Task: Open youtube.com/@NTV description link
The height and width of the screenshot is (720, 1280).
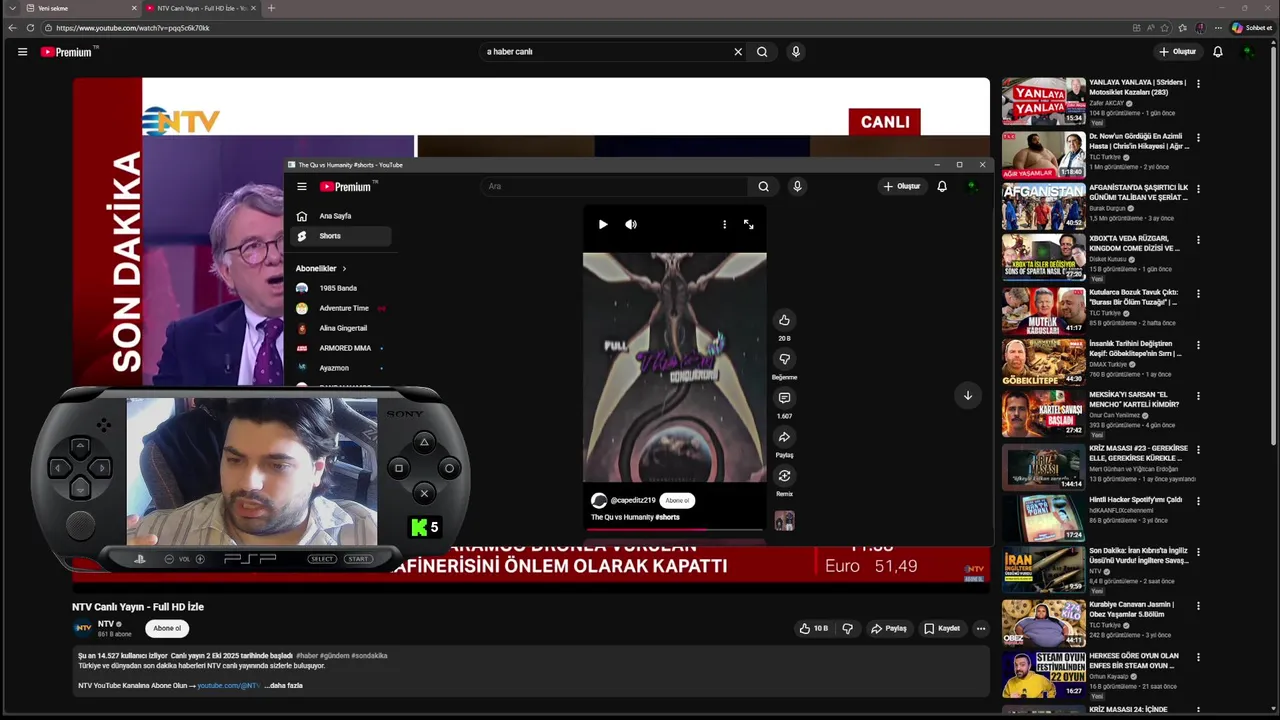Action: (x=228, y=686)
